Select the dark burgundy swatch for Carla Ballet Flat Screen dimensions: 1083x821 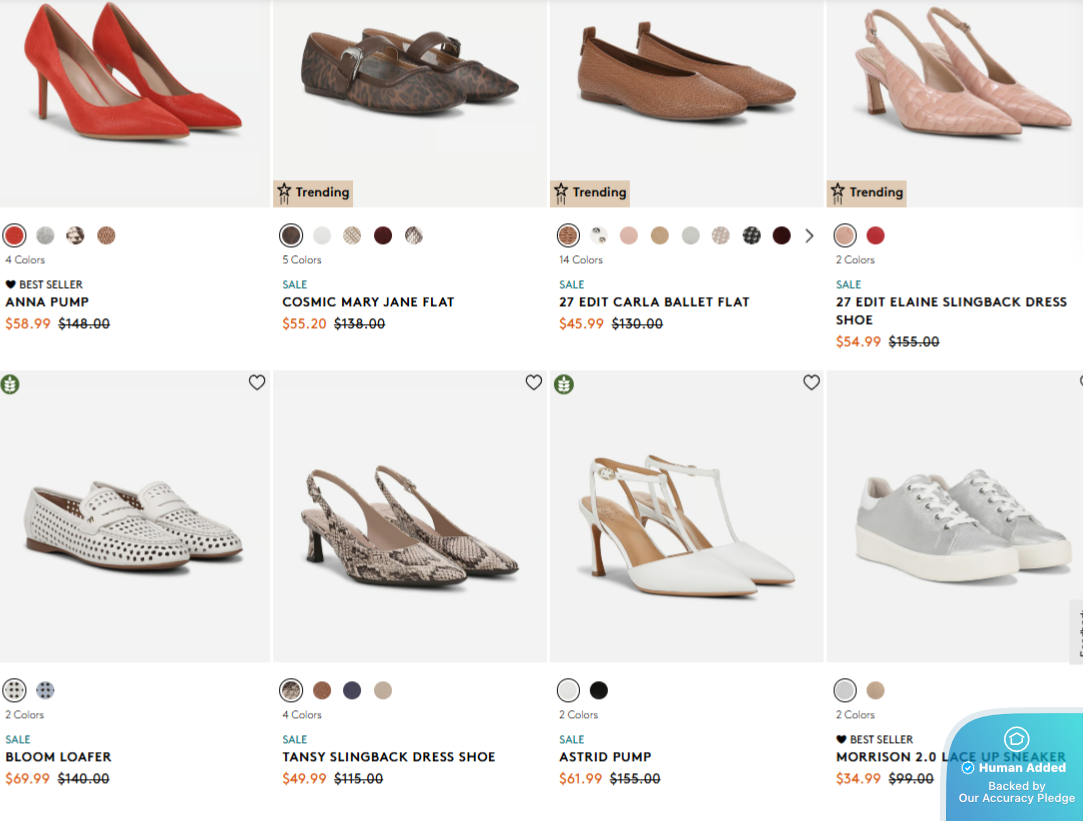click(781, 235)
